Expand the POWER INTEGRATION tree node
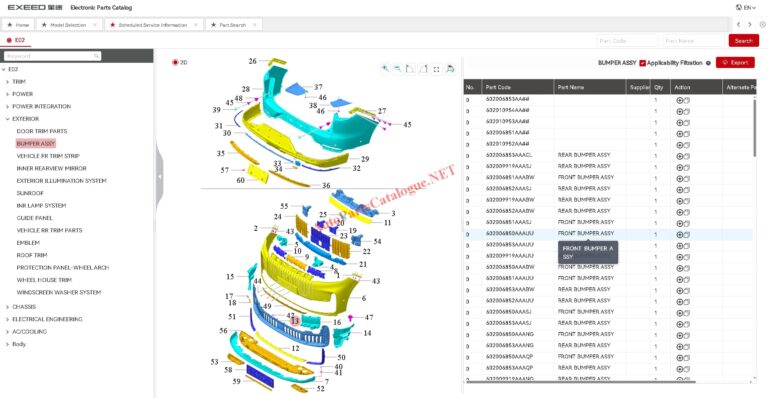 click(7, 106)
